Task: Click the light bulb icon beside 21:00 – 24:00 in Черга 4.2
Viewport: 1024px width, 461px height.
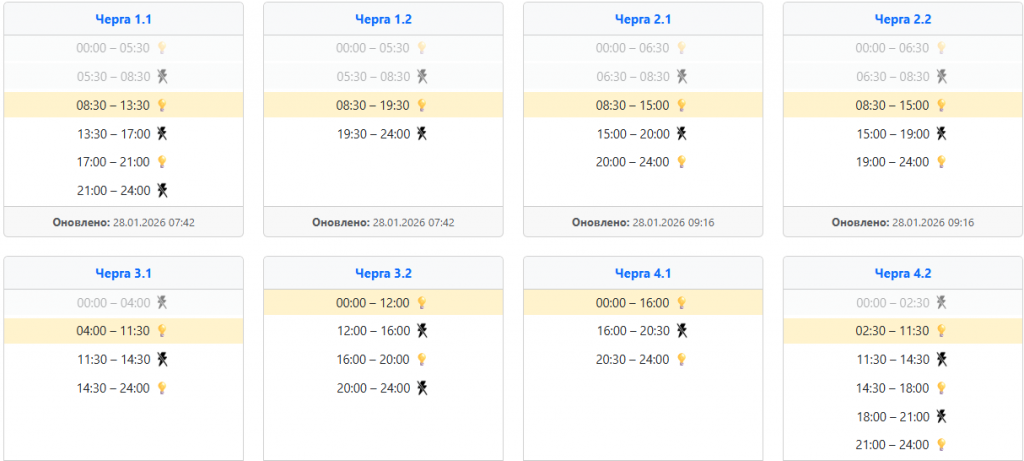Action: click(x=942, y=444)
